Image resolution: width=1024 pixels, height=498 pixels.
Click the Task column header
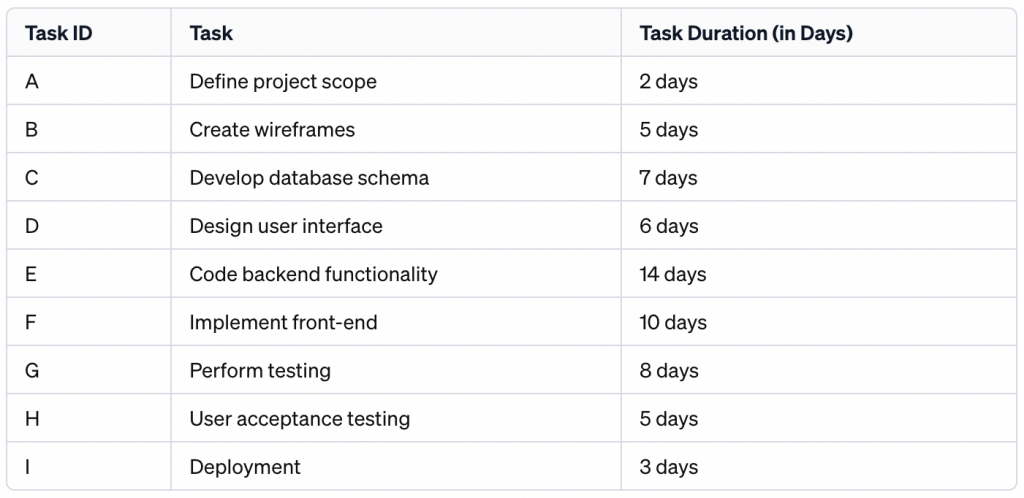coord(211,33)
